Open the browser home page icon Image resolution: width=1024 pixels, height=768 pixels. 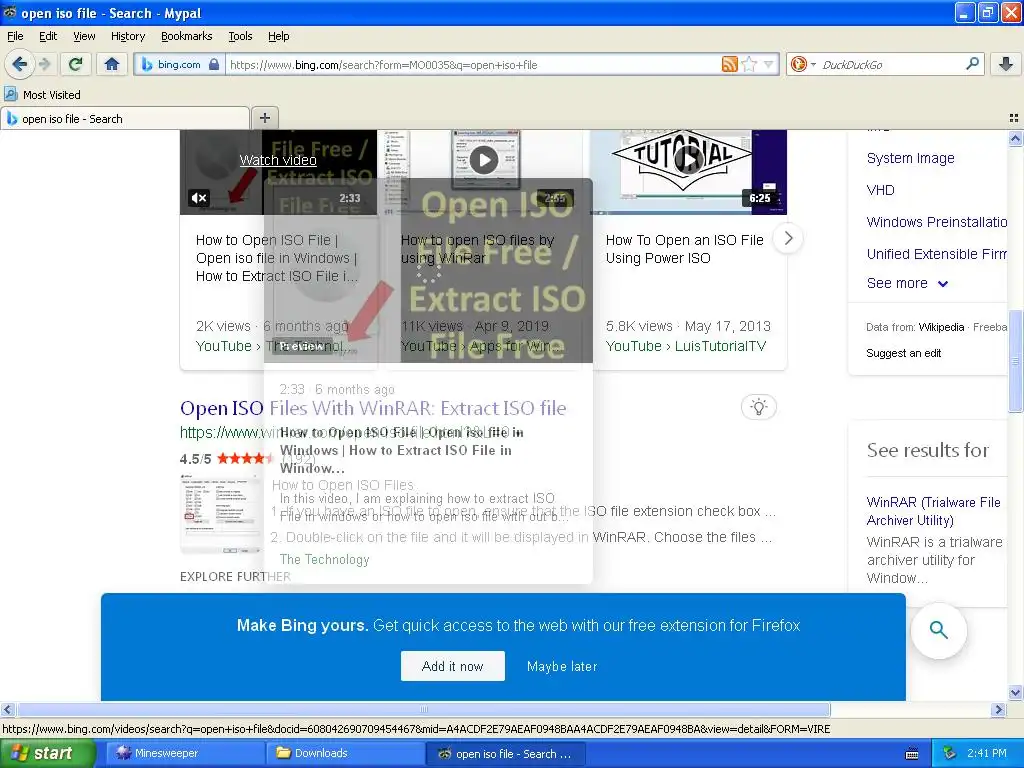pos(112,64)
